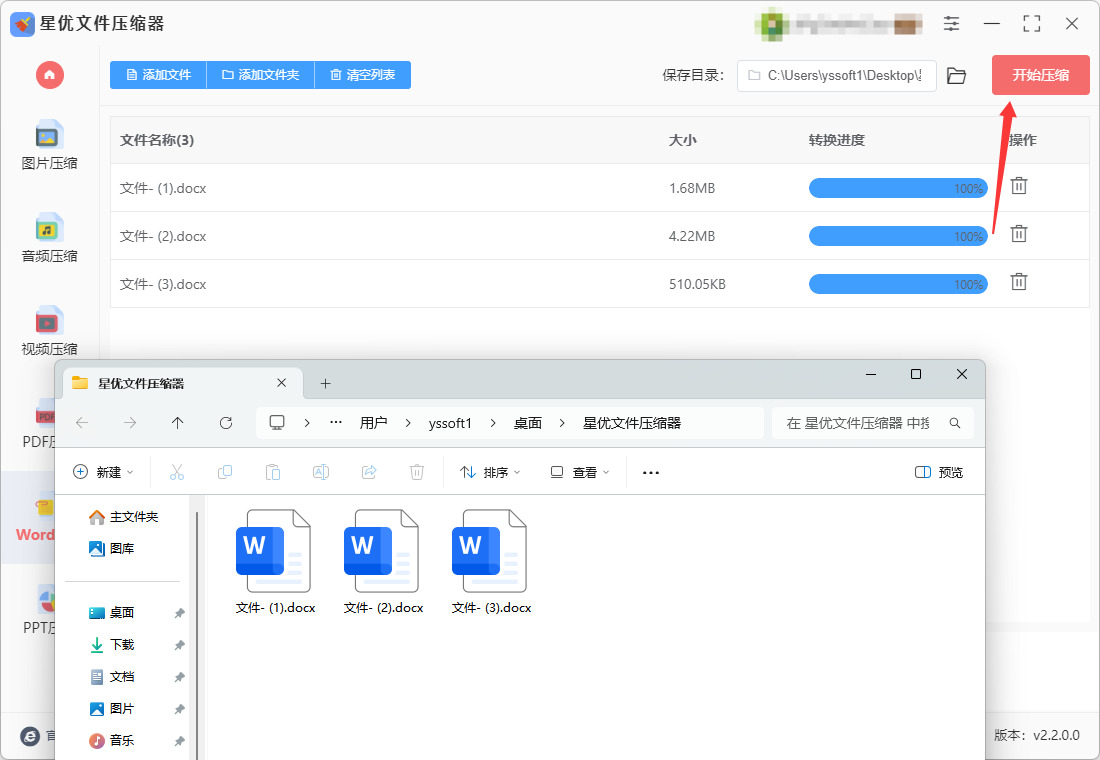Click the 添加文件夹 button
The height and width of the screenshot is (760, 1100).
point(260,75)
